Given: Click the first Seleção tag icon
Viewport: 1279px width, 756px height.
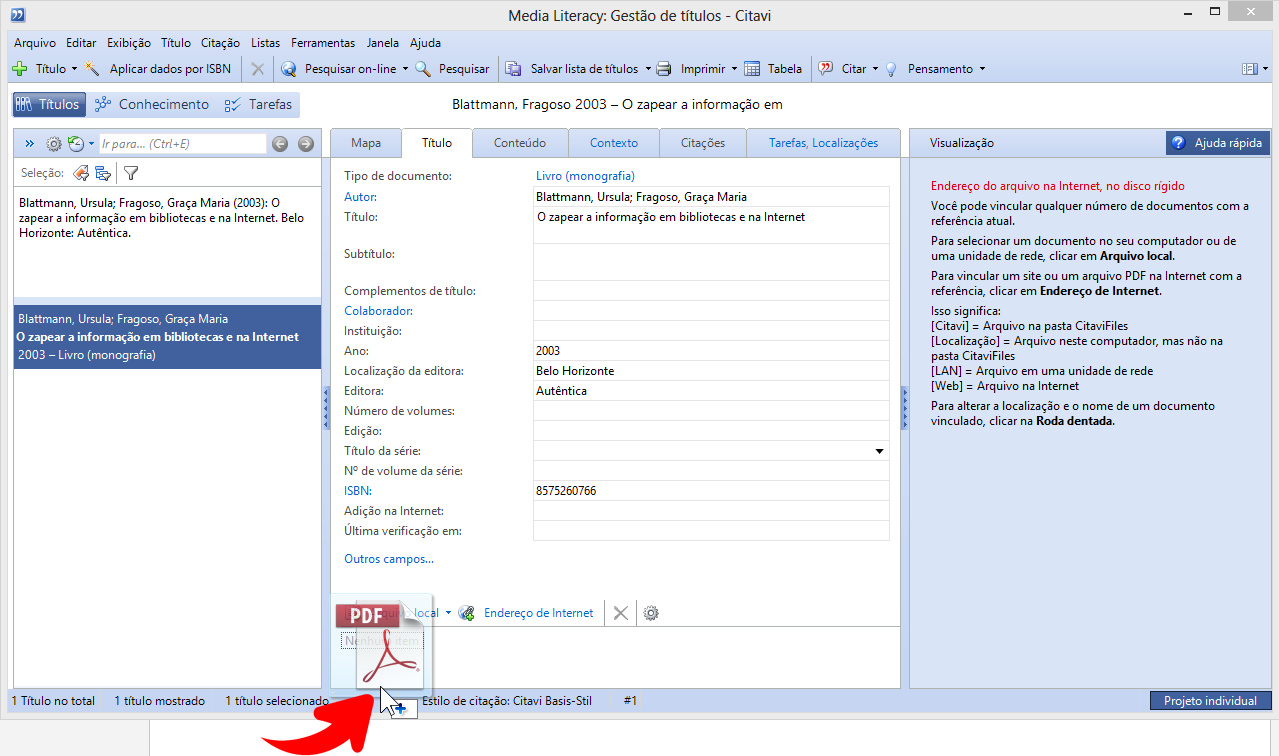Looking at the screenshot, I should (81, 173).
